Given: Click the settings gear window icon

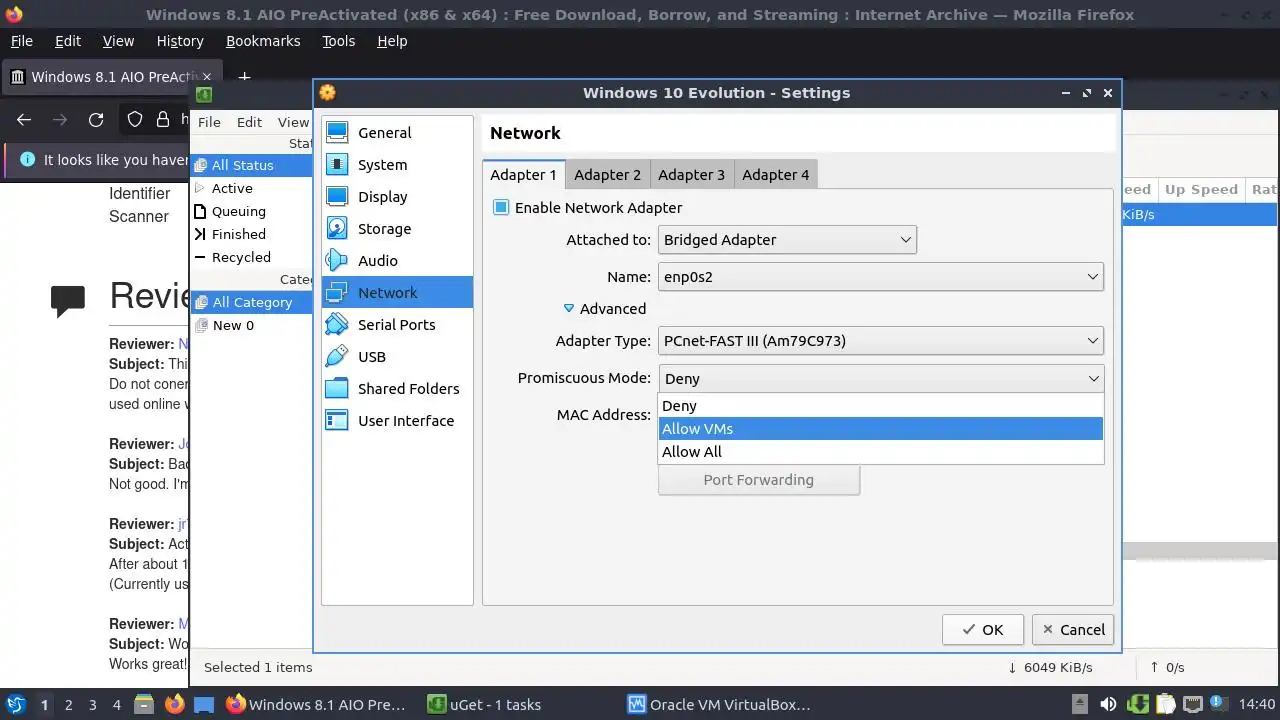Looking at the screenshot, I should [x=327, y=93].
